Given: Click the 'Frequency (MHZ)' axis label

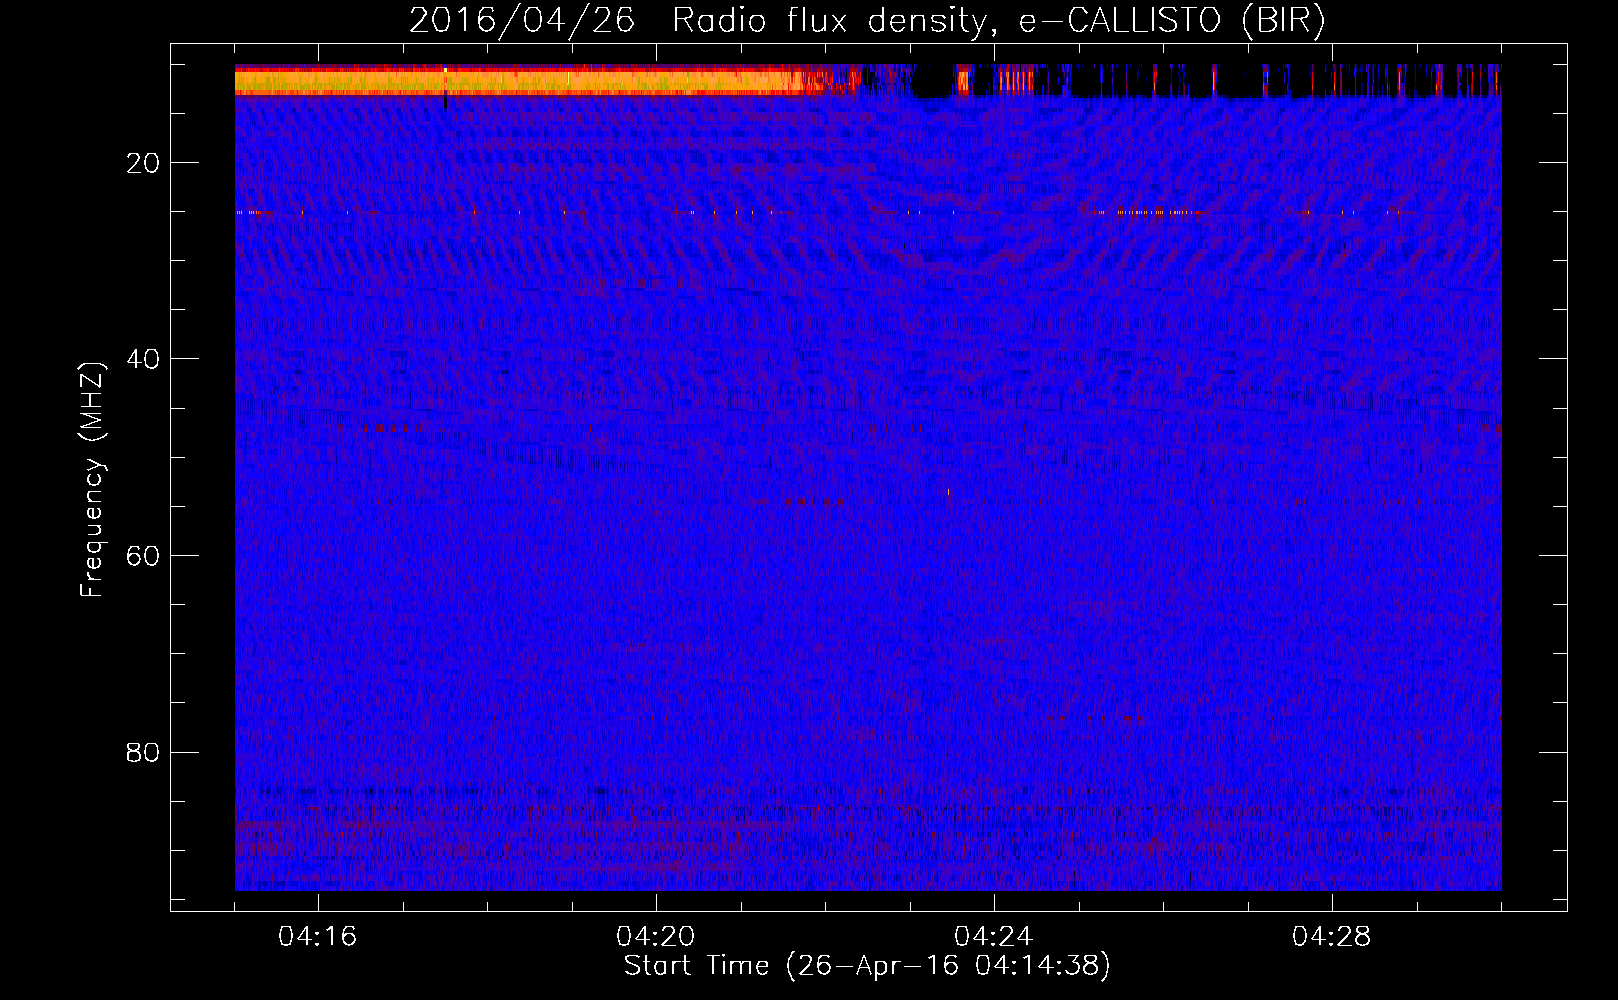Looking at the screenshot, I should [92, 480].
